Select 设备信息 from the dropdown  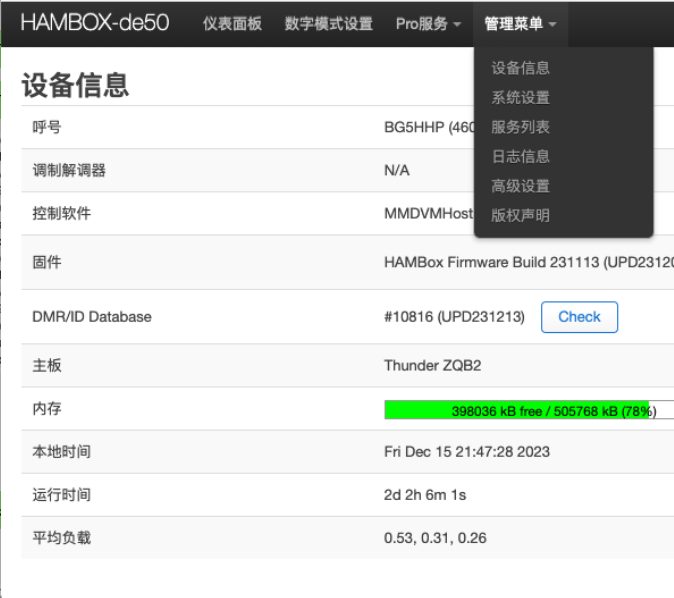click(x=520, y=68)
